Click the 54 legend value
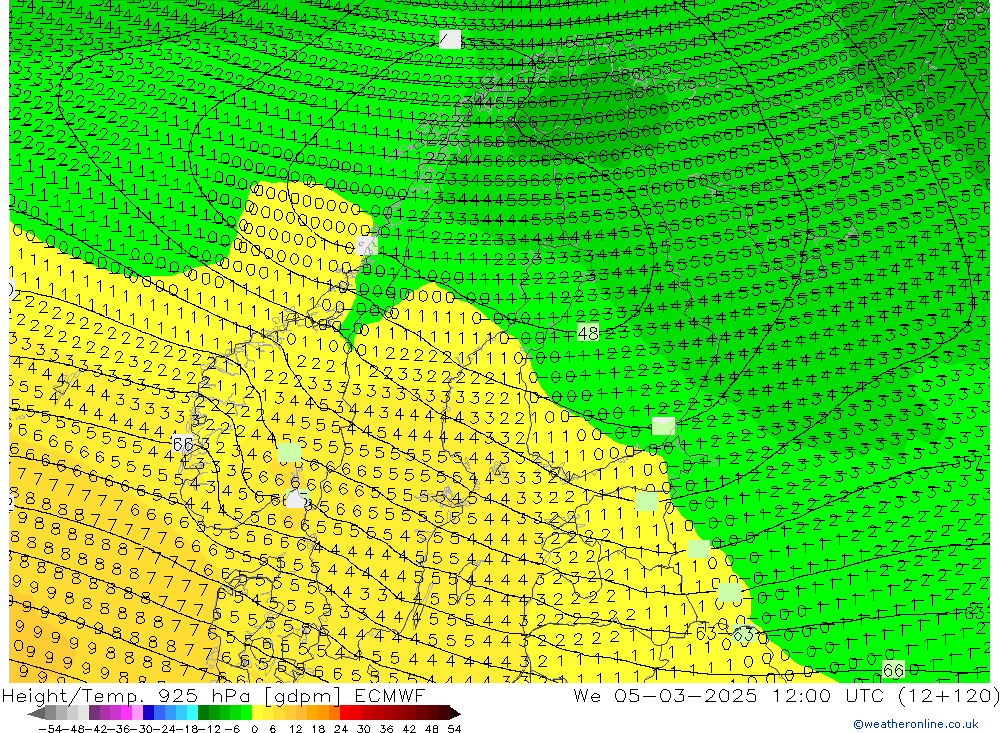Image resolution: width=1000 pixels, height=733 pixels. click(x=454, y=729)
